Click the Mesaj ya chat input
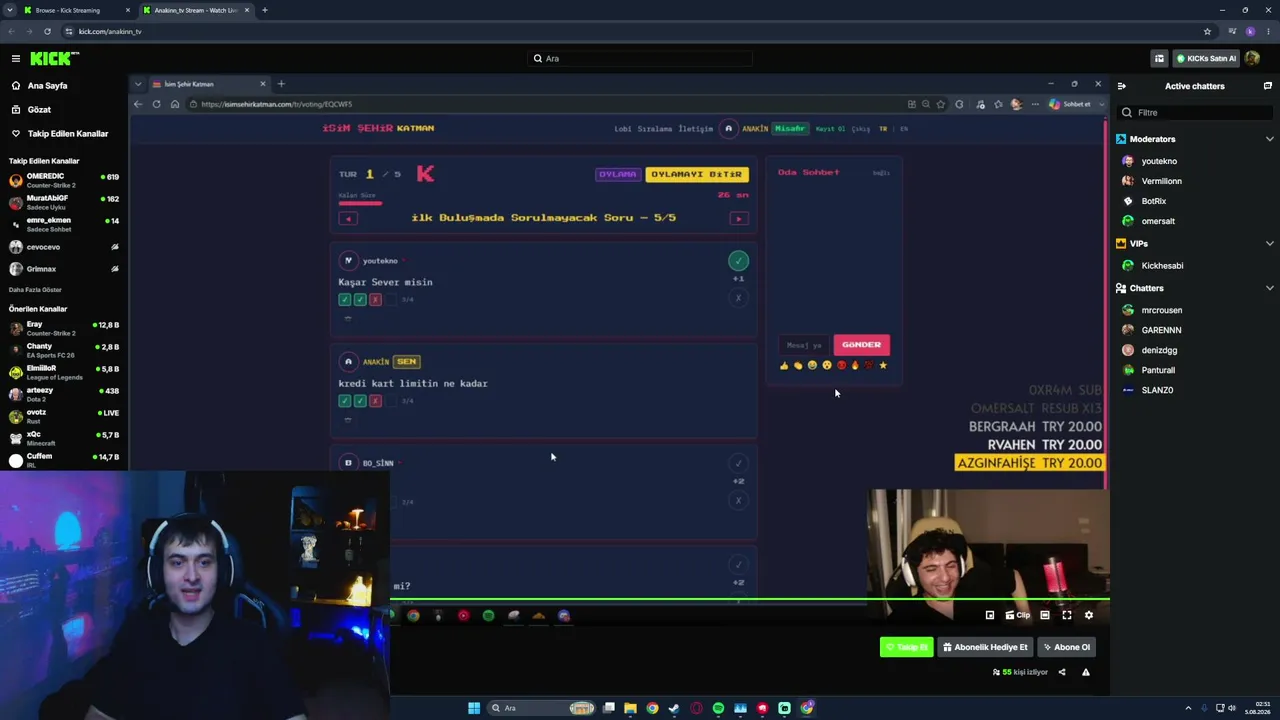1280x720 pixels. [x=804, y=345]
